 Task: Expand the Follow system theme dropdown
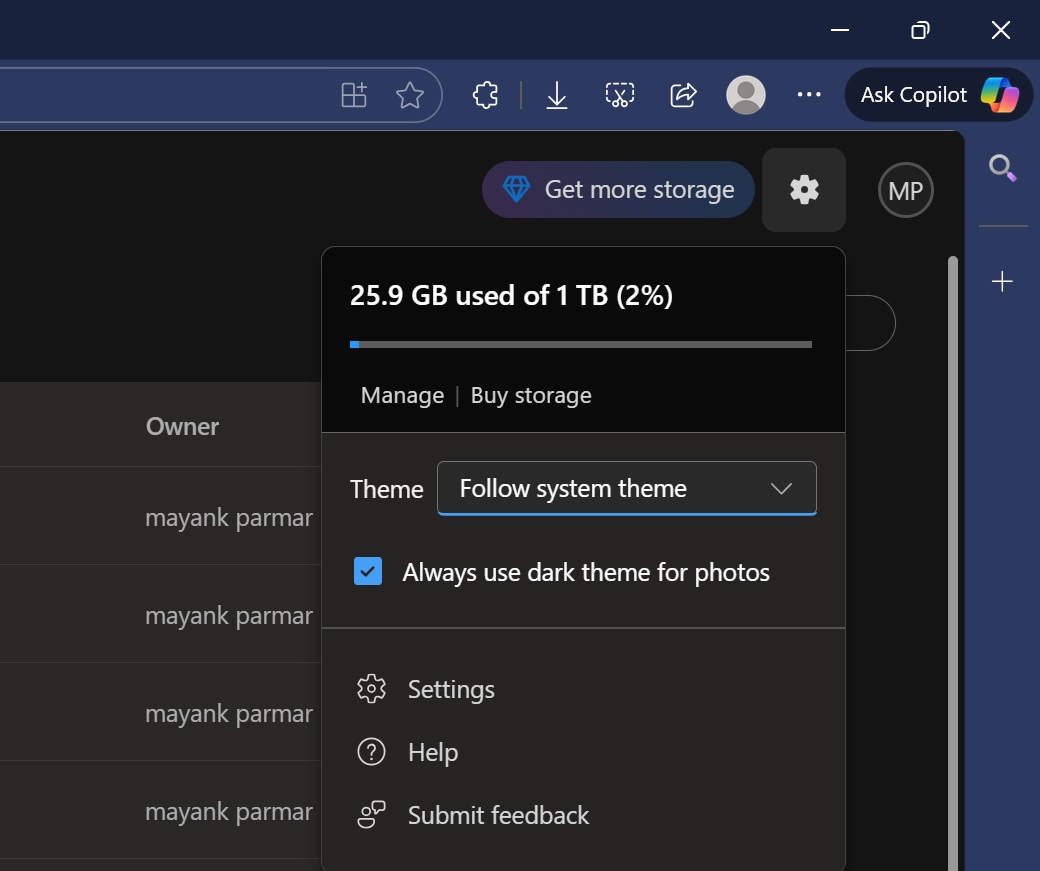pyautogui.click(x=627, y=489)
